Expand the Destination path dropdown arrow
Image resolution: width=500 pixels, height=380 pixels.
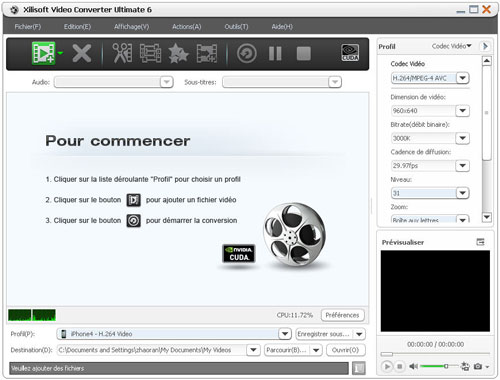tap(253, 350)
